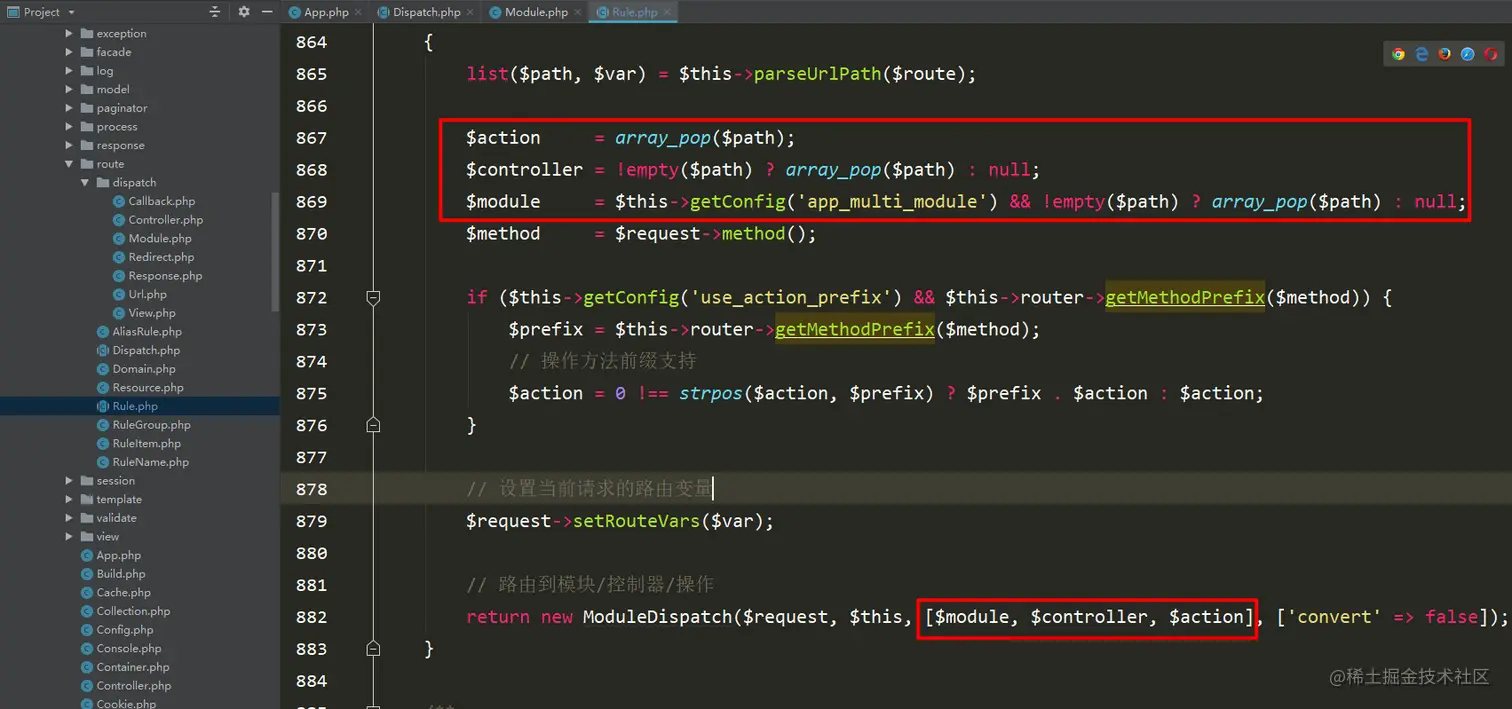Expand the exception folder

tap(69, 33)
